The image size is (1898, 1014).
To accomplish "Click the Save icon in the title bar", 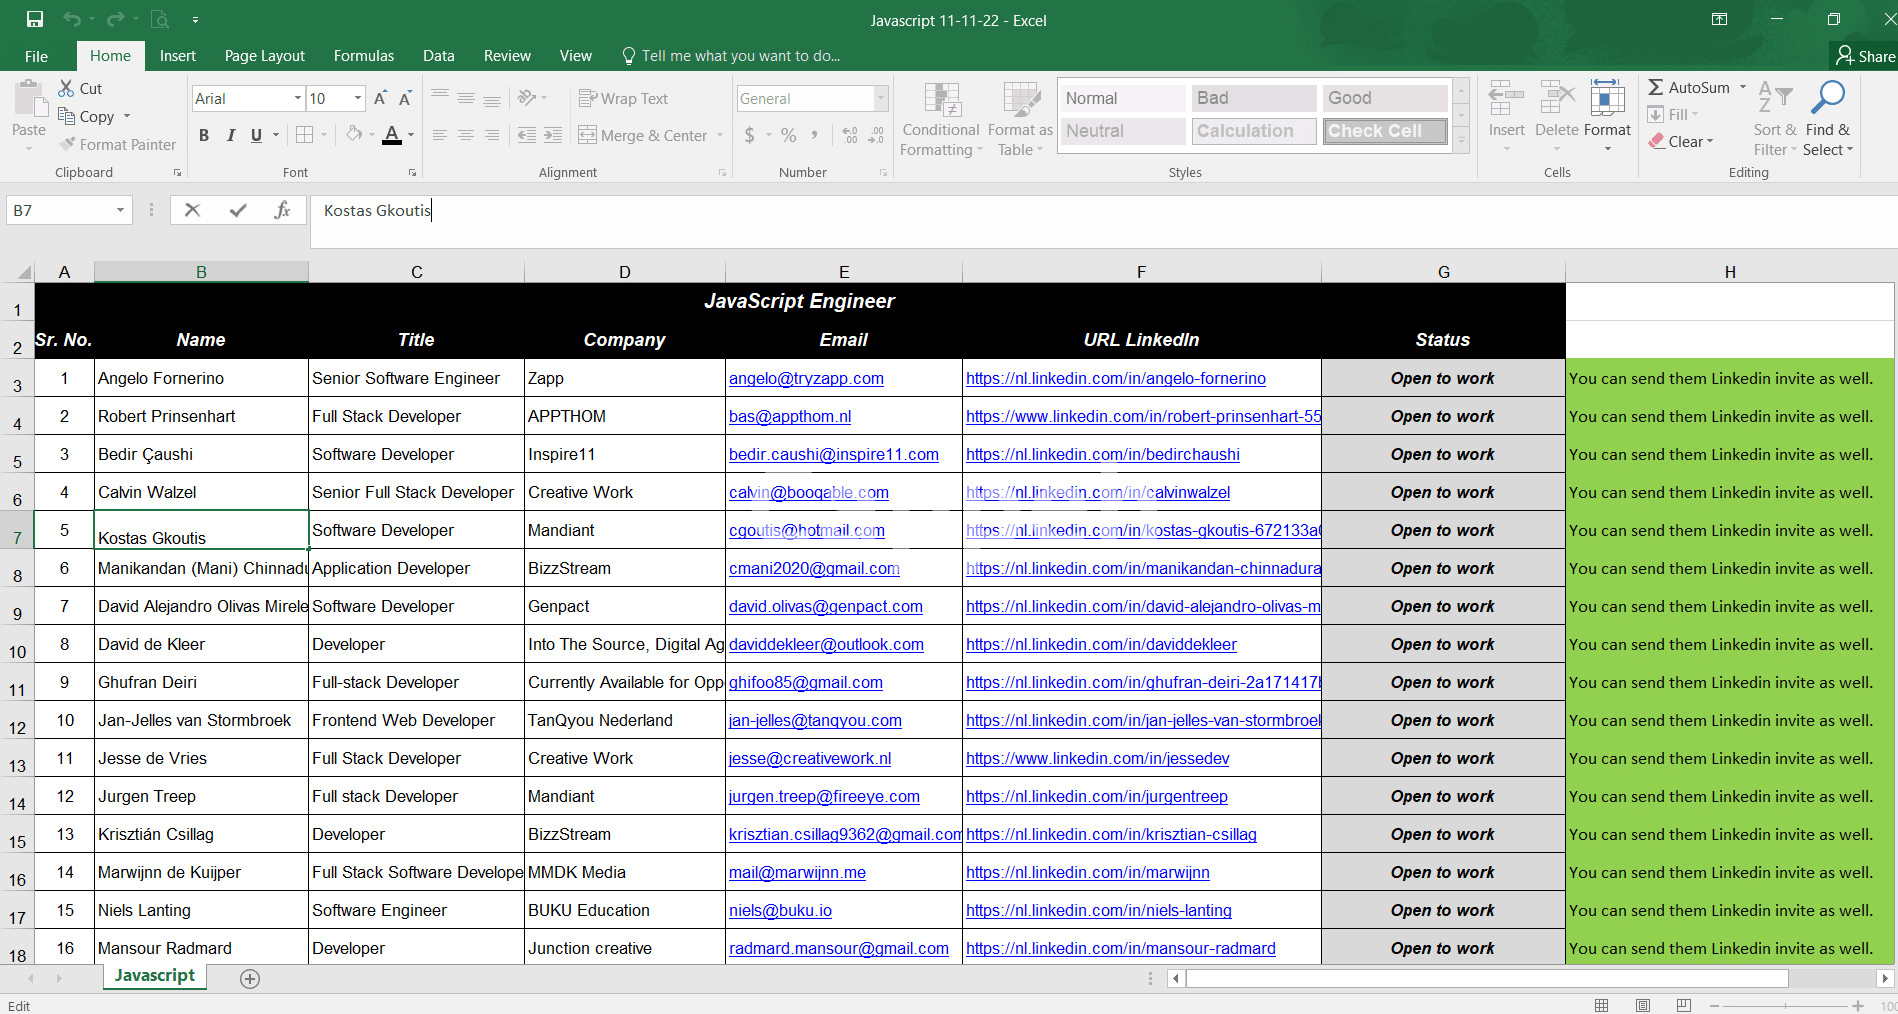I will 35,19.
